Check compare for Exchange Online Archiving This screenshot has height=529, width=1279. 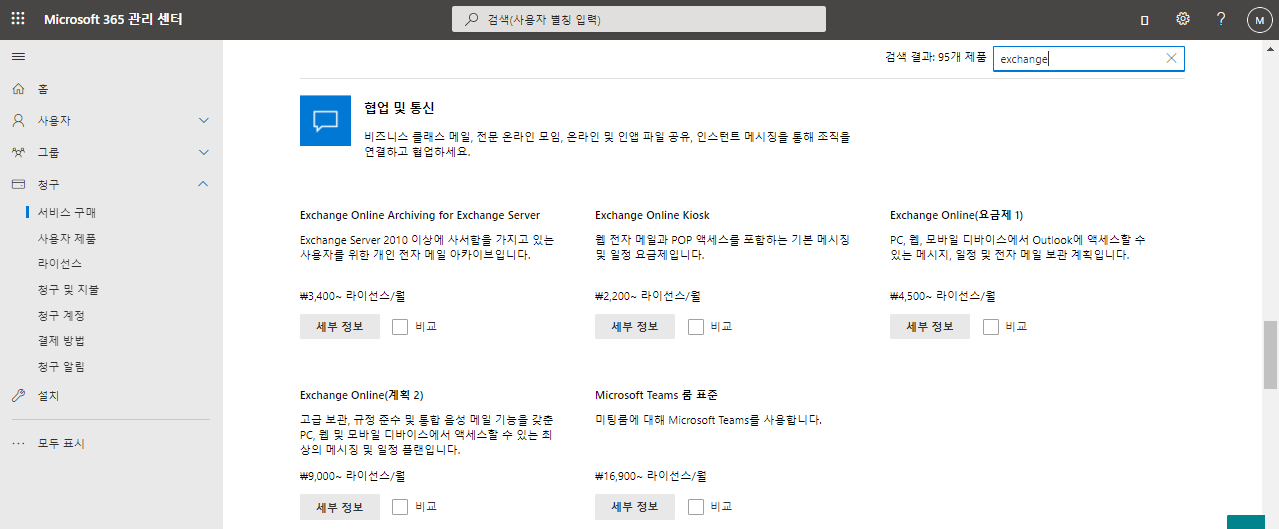pyautogui.click(x=400, y=326)
